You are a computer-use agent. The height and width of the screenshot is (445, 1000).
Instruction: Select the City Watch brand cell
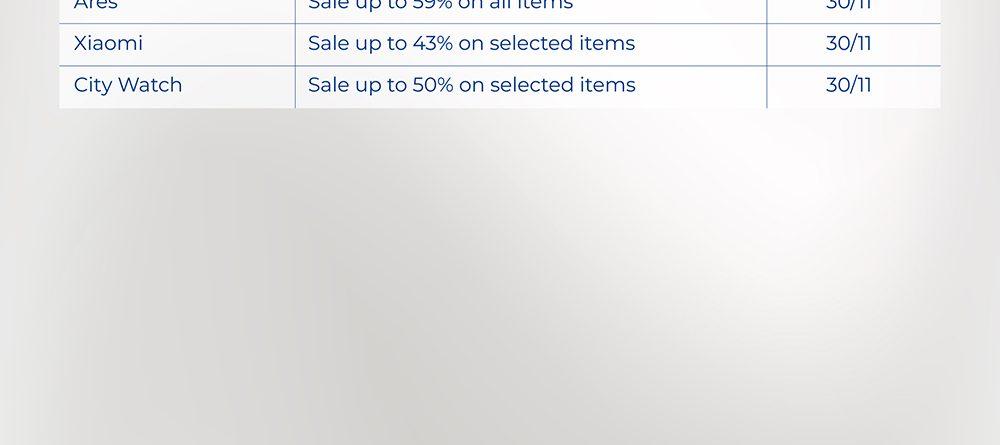point(128,85)
